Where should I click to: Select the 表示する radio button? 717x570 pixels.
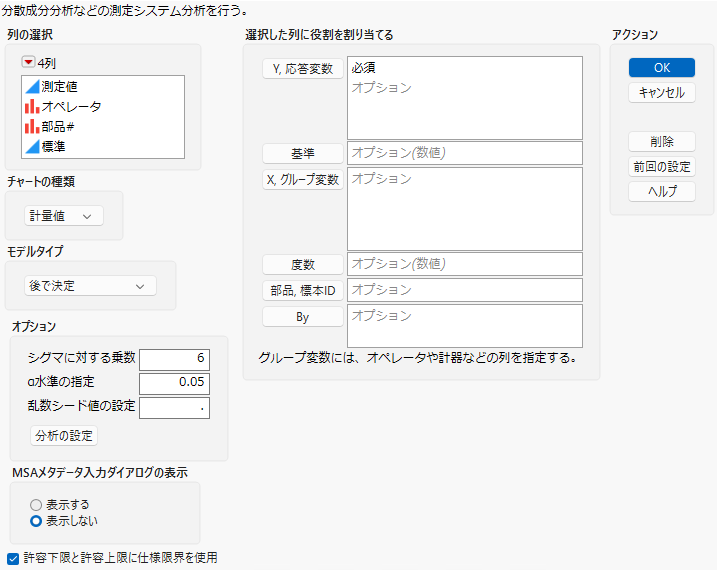tap(36, 505)
